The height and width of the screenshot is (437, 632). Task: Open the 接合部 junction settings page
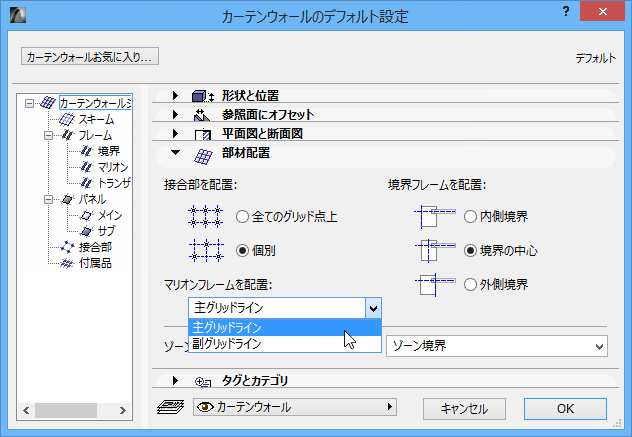point(95,247)
